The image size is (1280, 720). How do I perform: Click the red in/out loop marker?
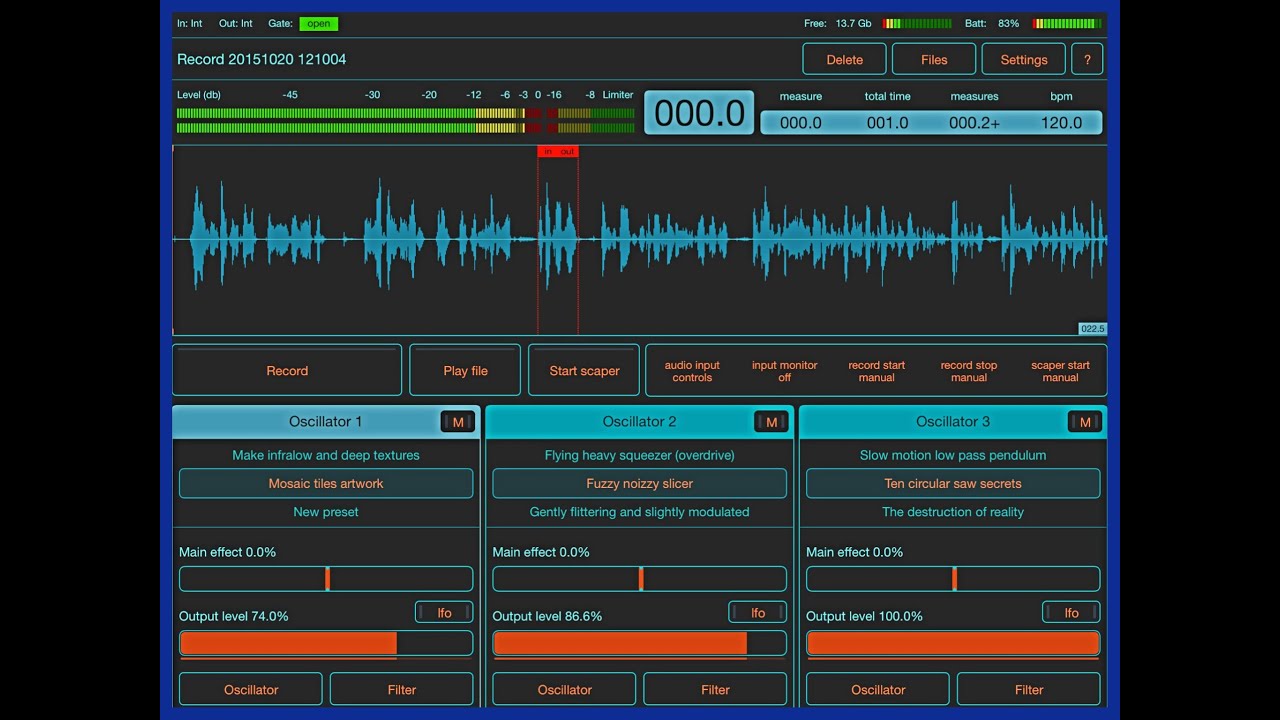tap(558, 152)
